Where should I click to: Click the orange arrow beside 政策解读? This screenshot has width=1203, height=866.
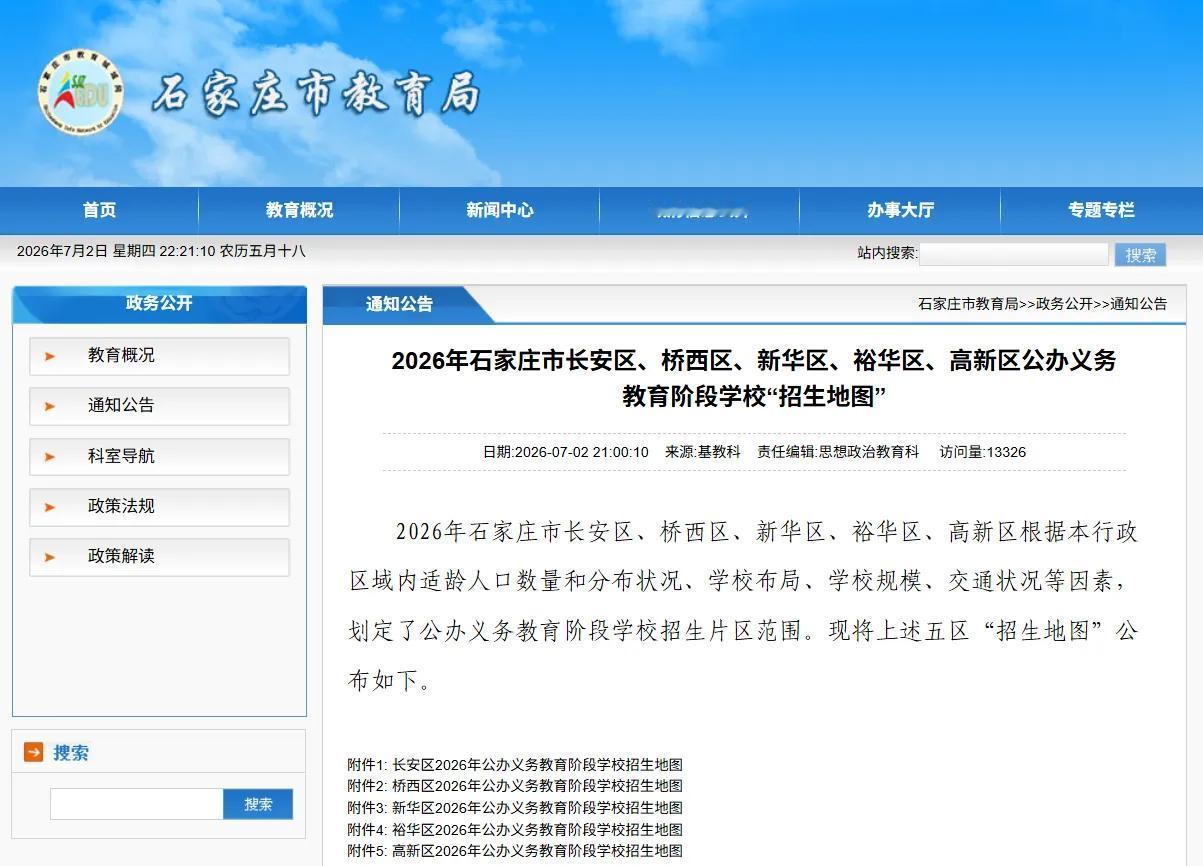tap(50, 557)
